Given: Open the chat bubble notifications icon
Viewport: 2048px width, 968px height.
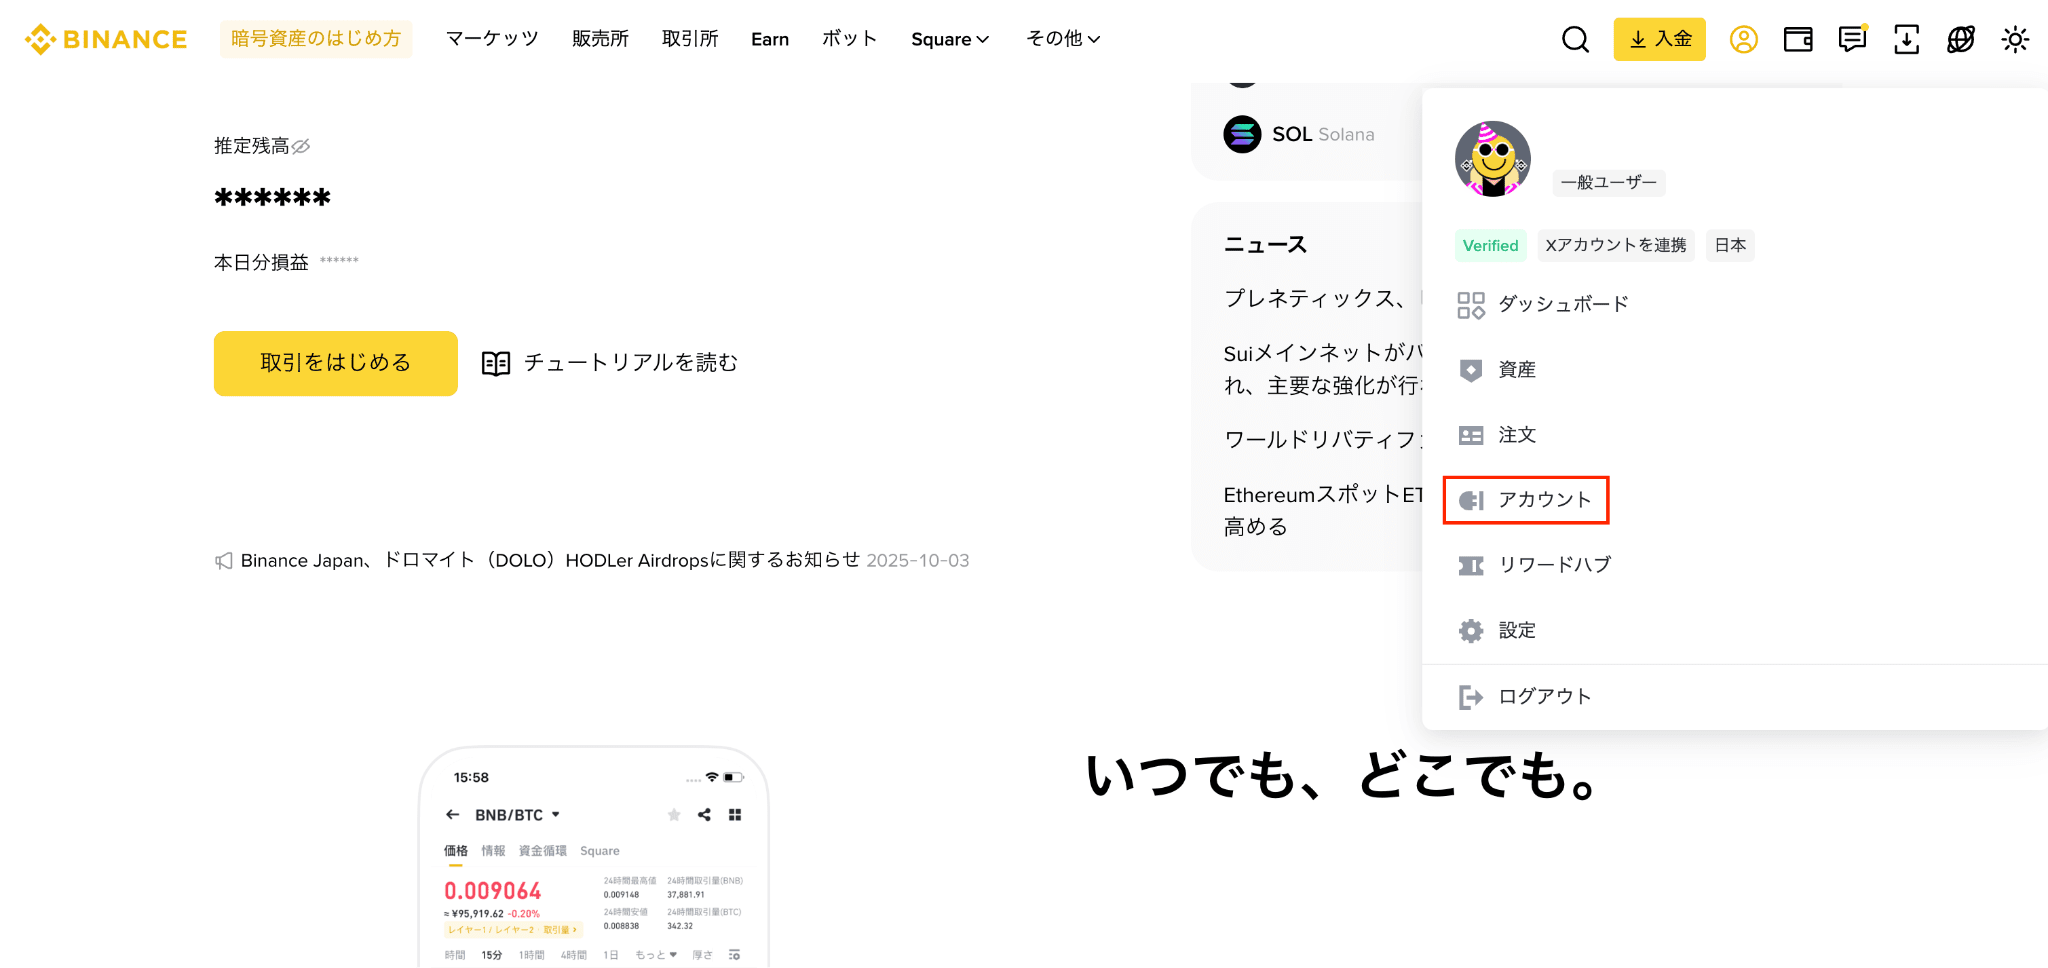Looking at the screenshot, I should [x=1851, y=39].
